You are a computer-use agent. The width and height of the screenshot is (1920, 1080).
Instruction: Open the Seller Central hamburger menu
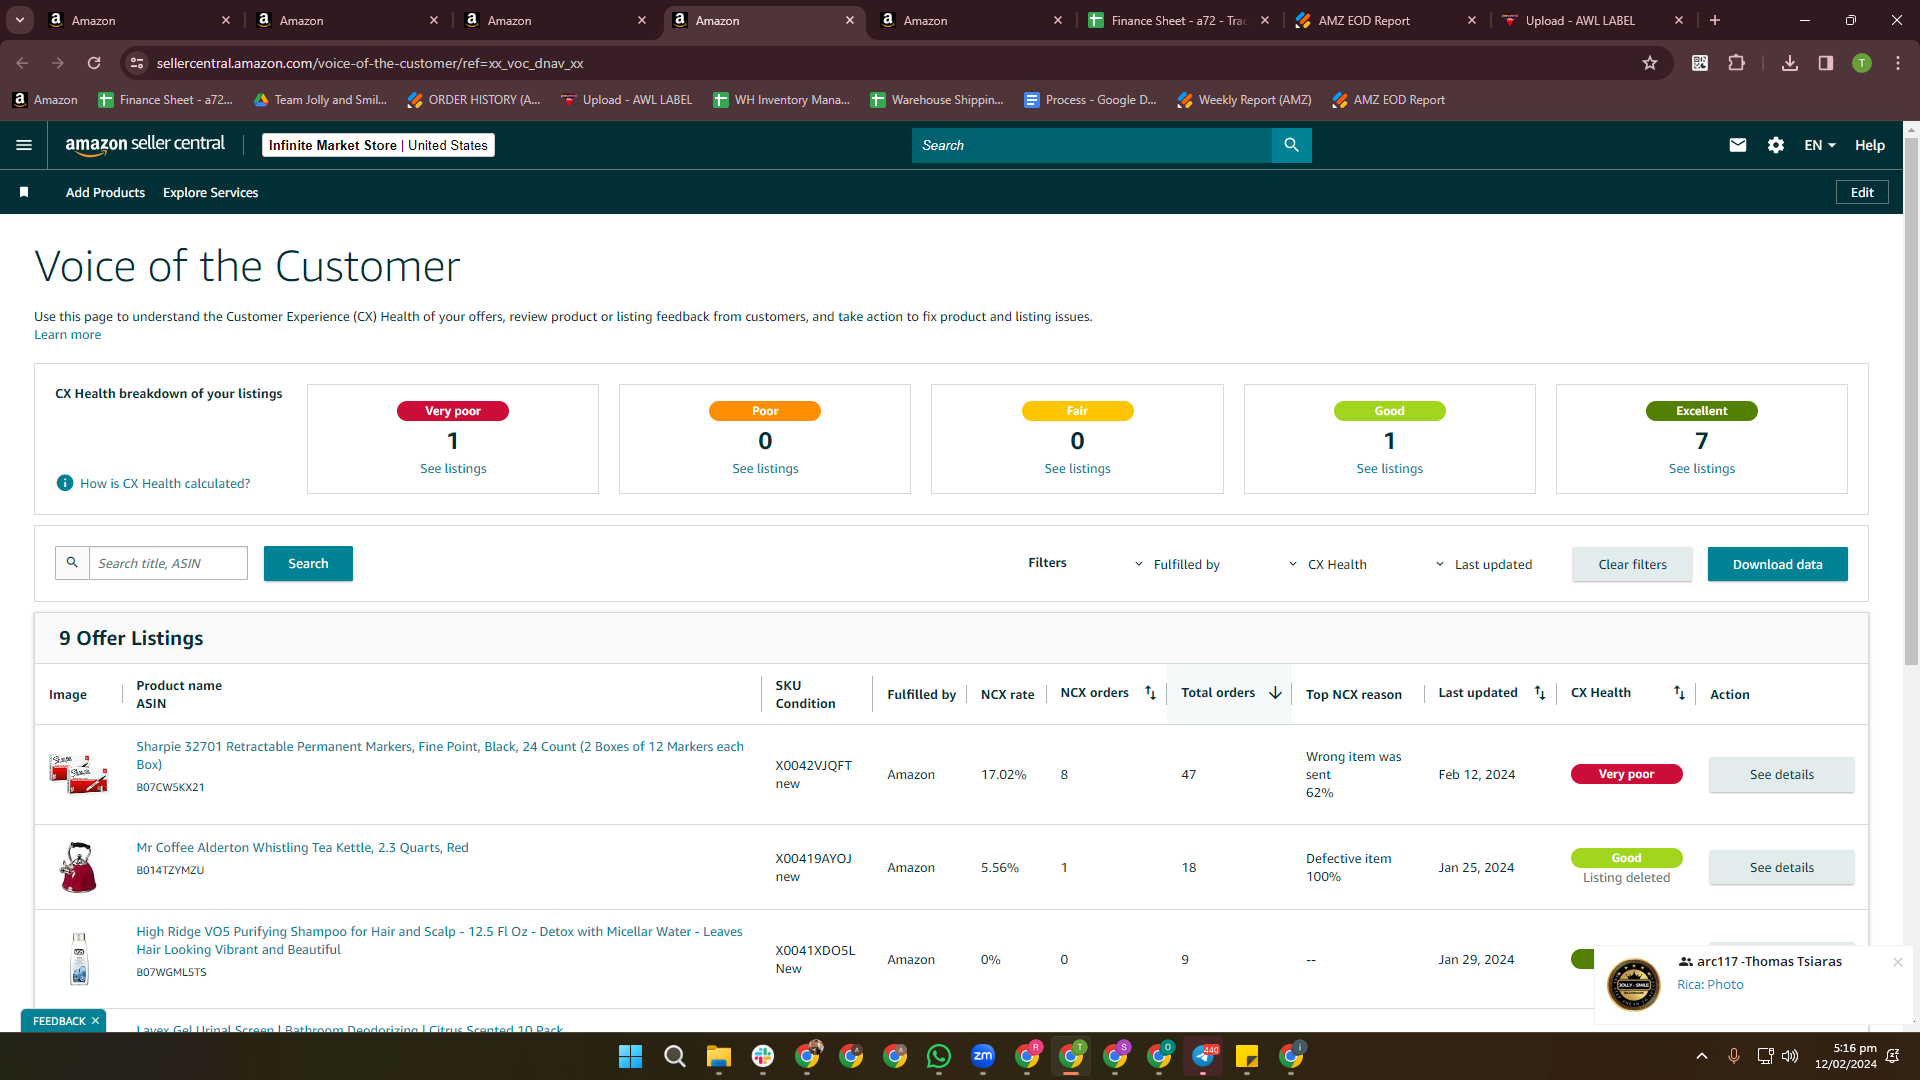click(x=24, y=145)
